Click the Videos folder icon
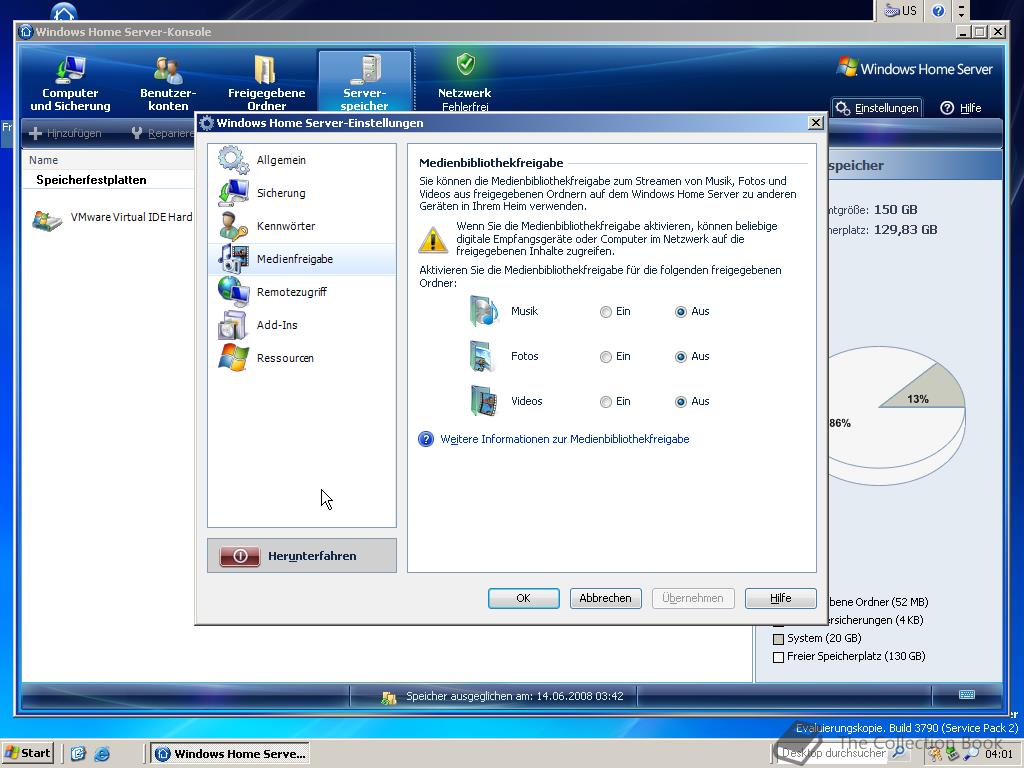The width and height of the screenshot is (1024, 768). 484,401
